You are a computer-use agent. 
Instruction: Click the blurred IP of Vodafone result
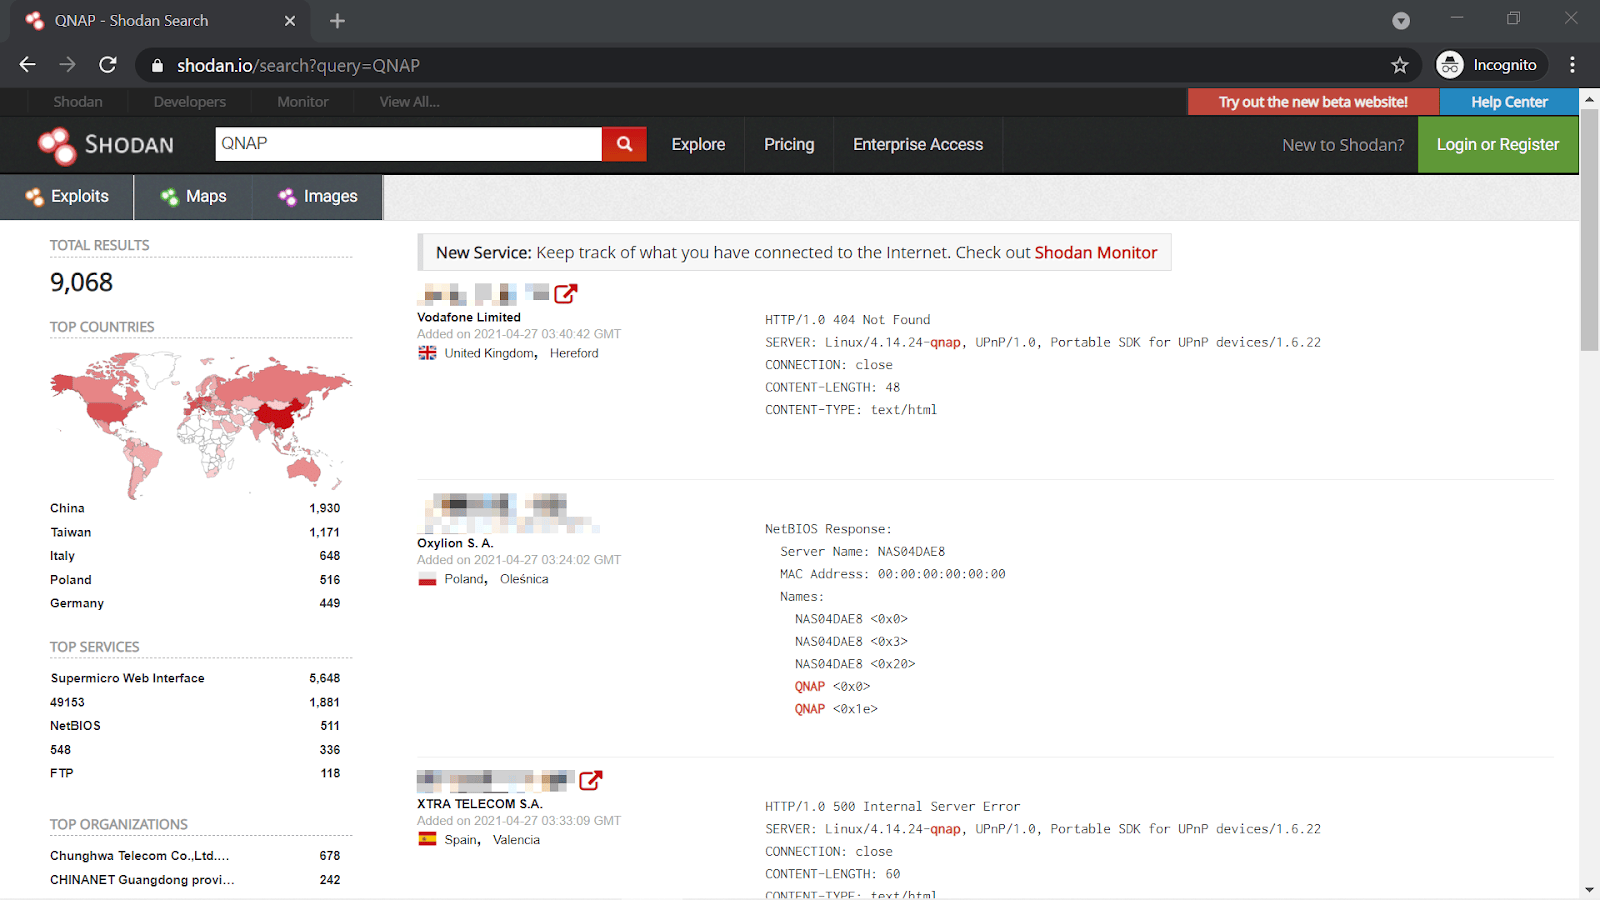point(485,293)
